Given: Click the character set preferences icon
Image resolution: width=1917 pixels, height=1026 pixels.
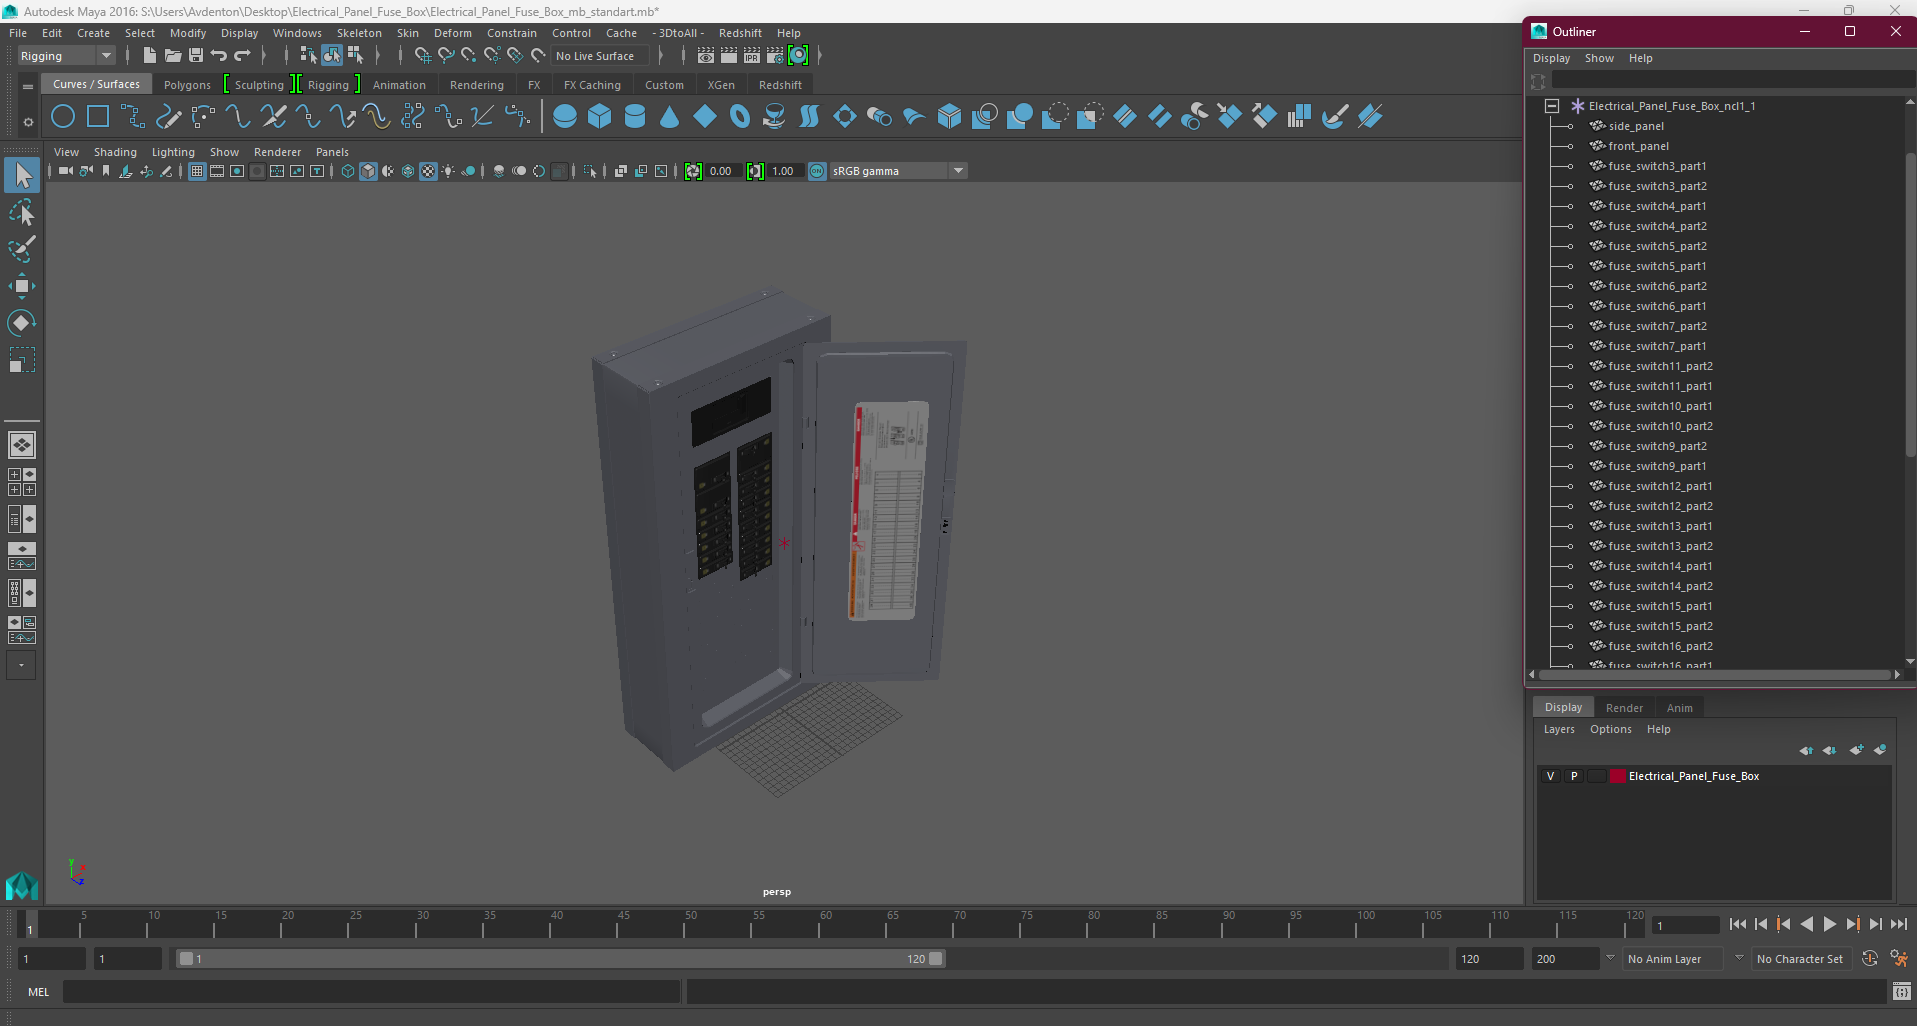Looking at the screenshot, I should coord(1899,958).
